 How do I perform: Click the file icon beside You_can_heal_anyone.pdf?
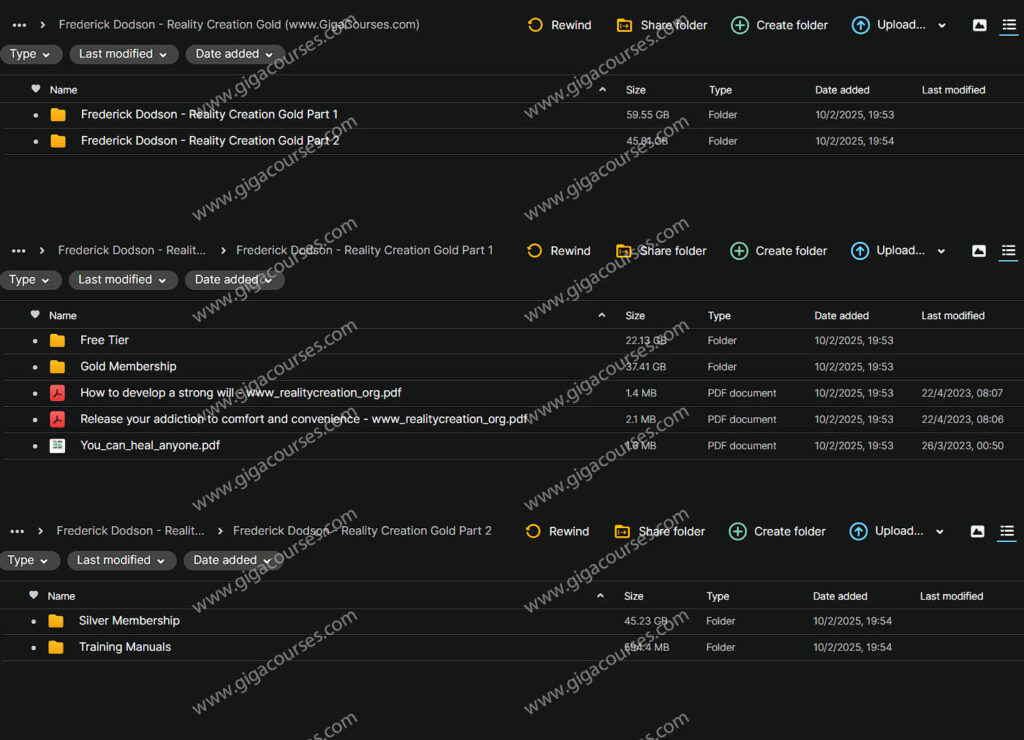pyautogui.click(x=58, y=445)
